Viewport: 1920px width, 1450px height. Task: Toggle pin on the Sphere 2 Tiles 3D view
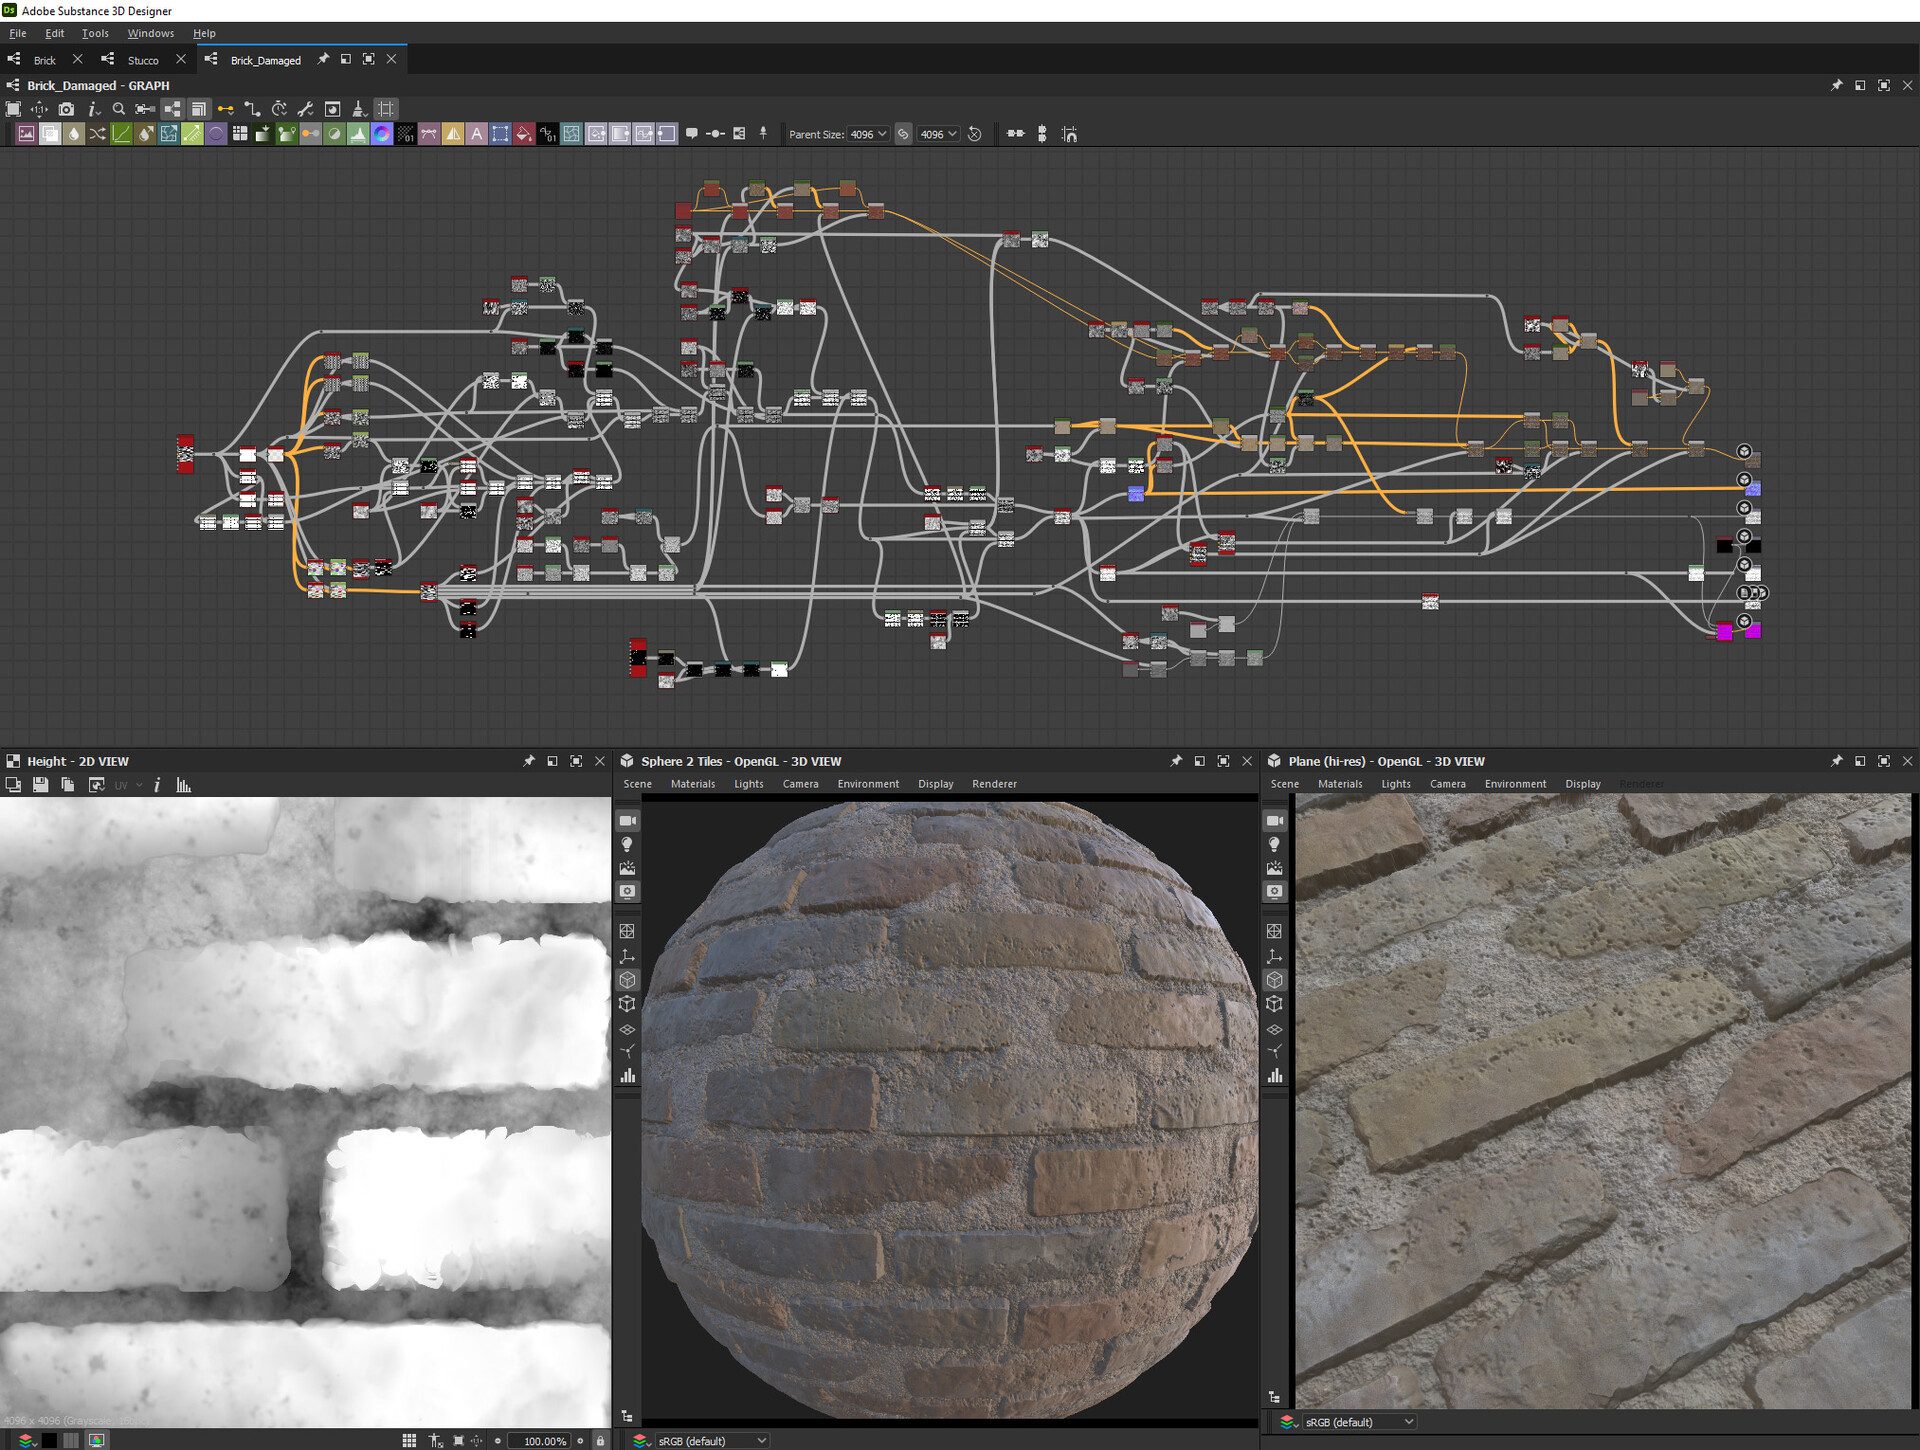click(1176, 761)
